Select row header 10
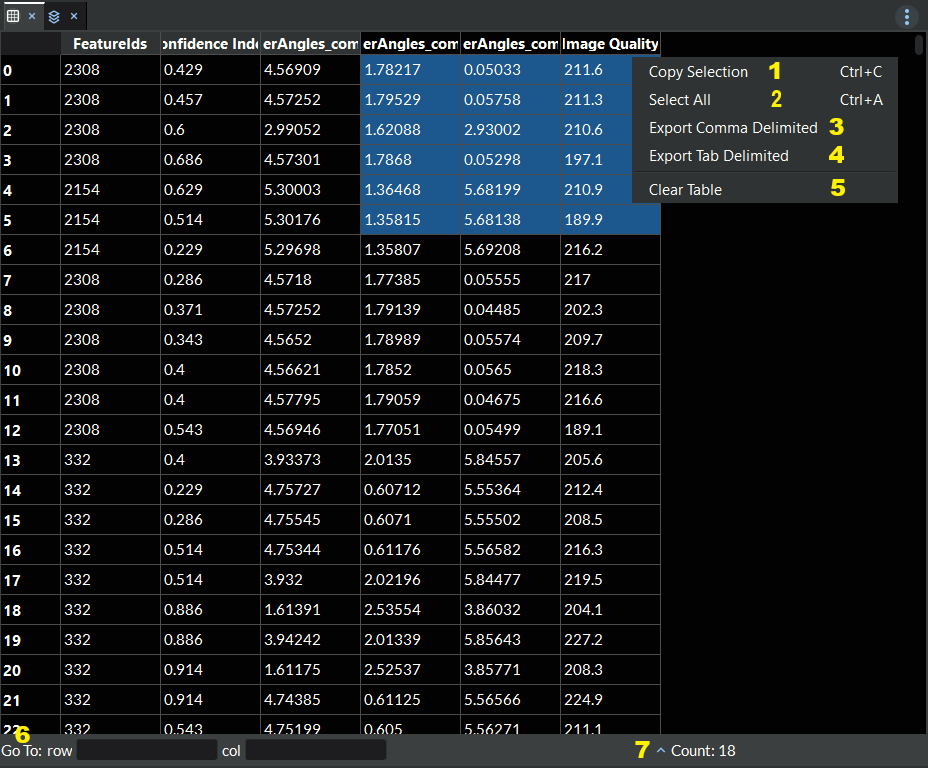This screenshot has height=768, width=928. pos(30,370)
